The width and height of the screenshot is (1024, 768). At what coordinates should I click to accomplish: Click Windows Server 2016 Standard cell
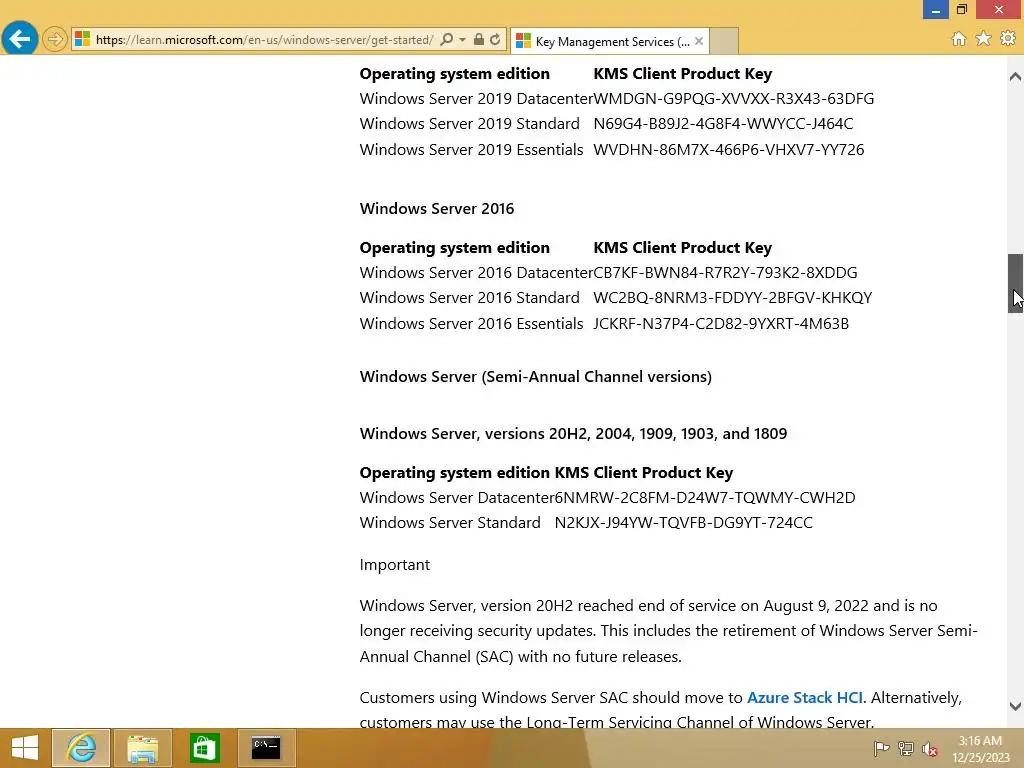pyautogui.click(x=470, y=298)
